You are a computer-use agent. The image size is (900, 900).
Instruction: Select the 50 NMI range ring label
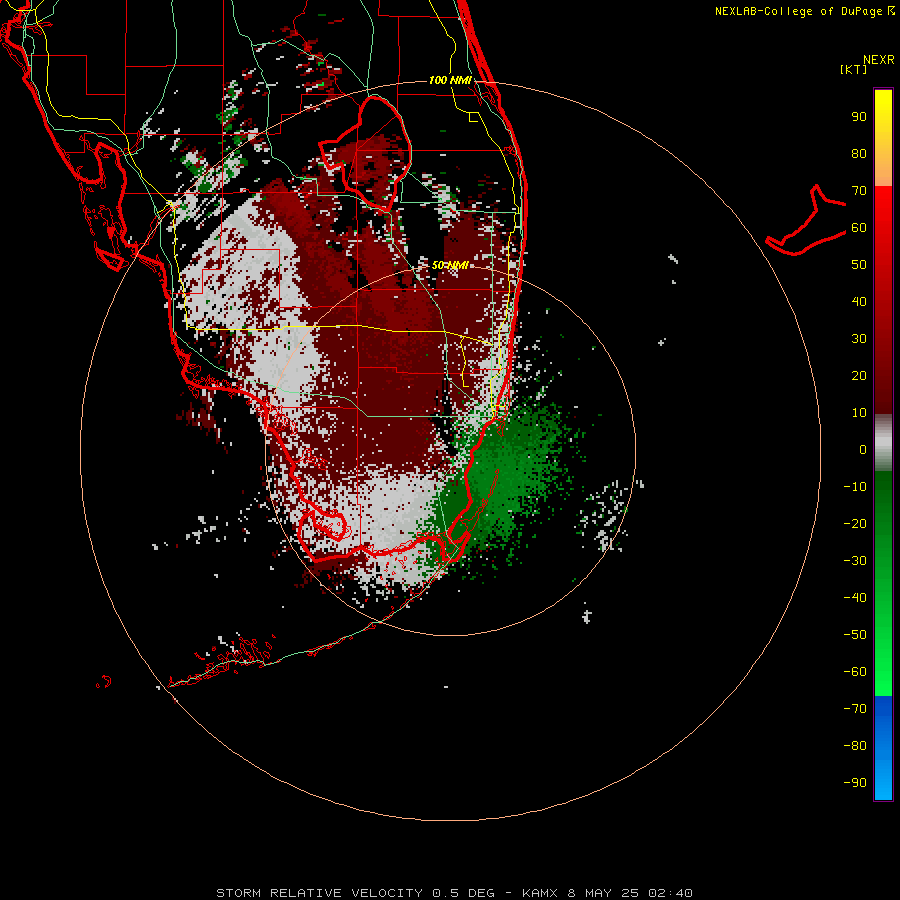(x=451, y=265)
